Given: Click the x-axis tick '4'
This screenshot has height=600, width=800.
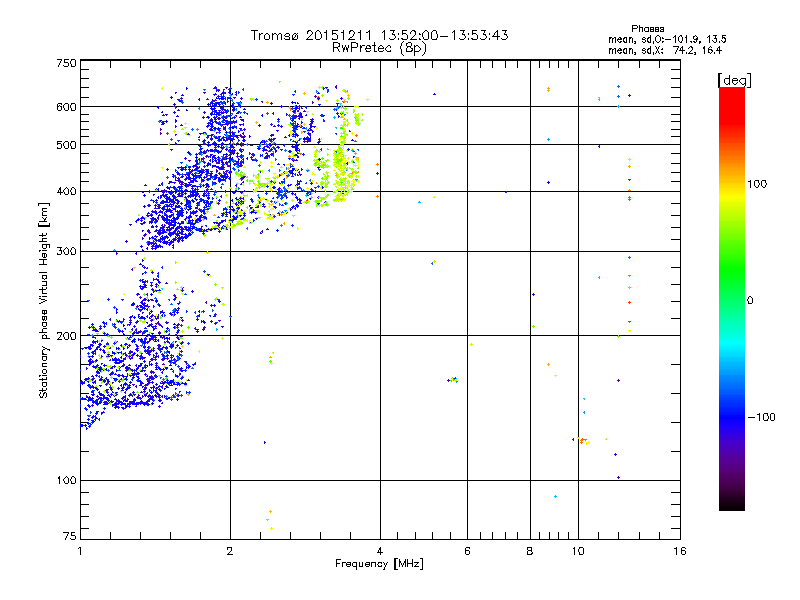Looking at the screenshot, I should 380,551.
